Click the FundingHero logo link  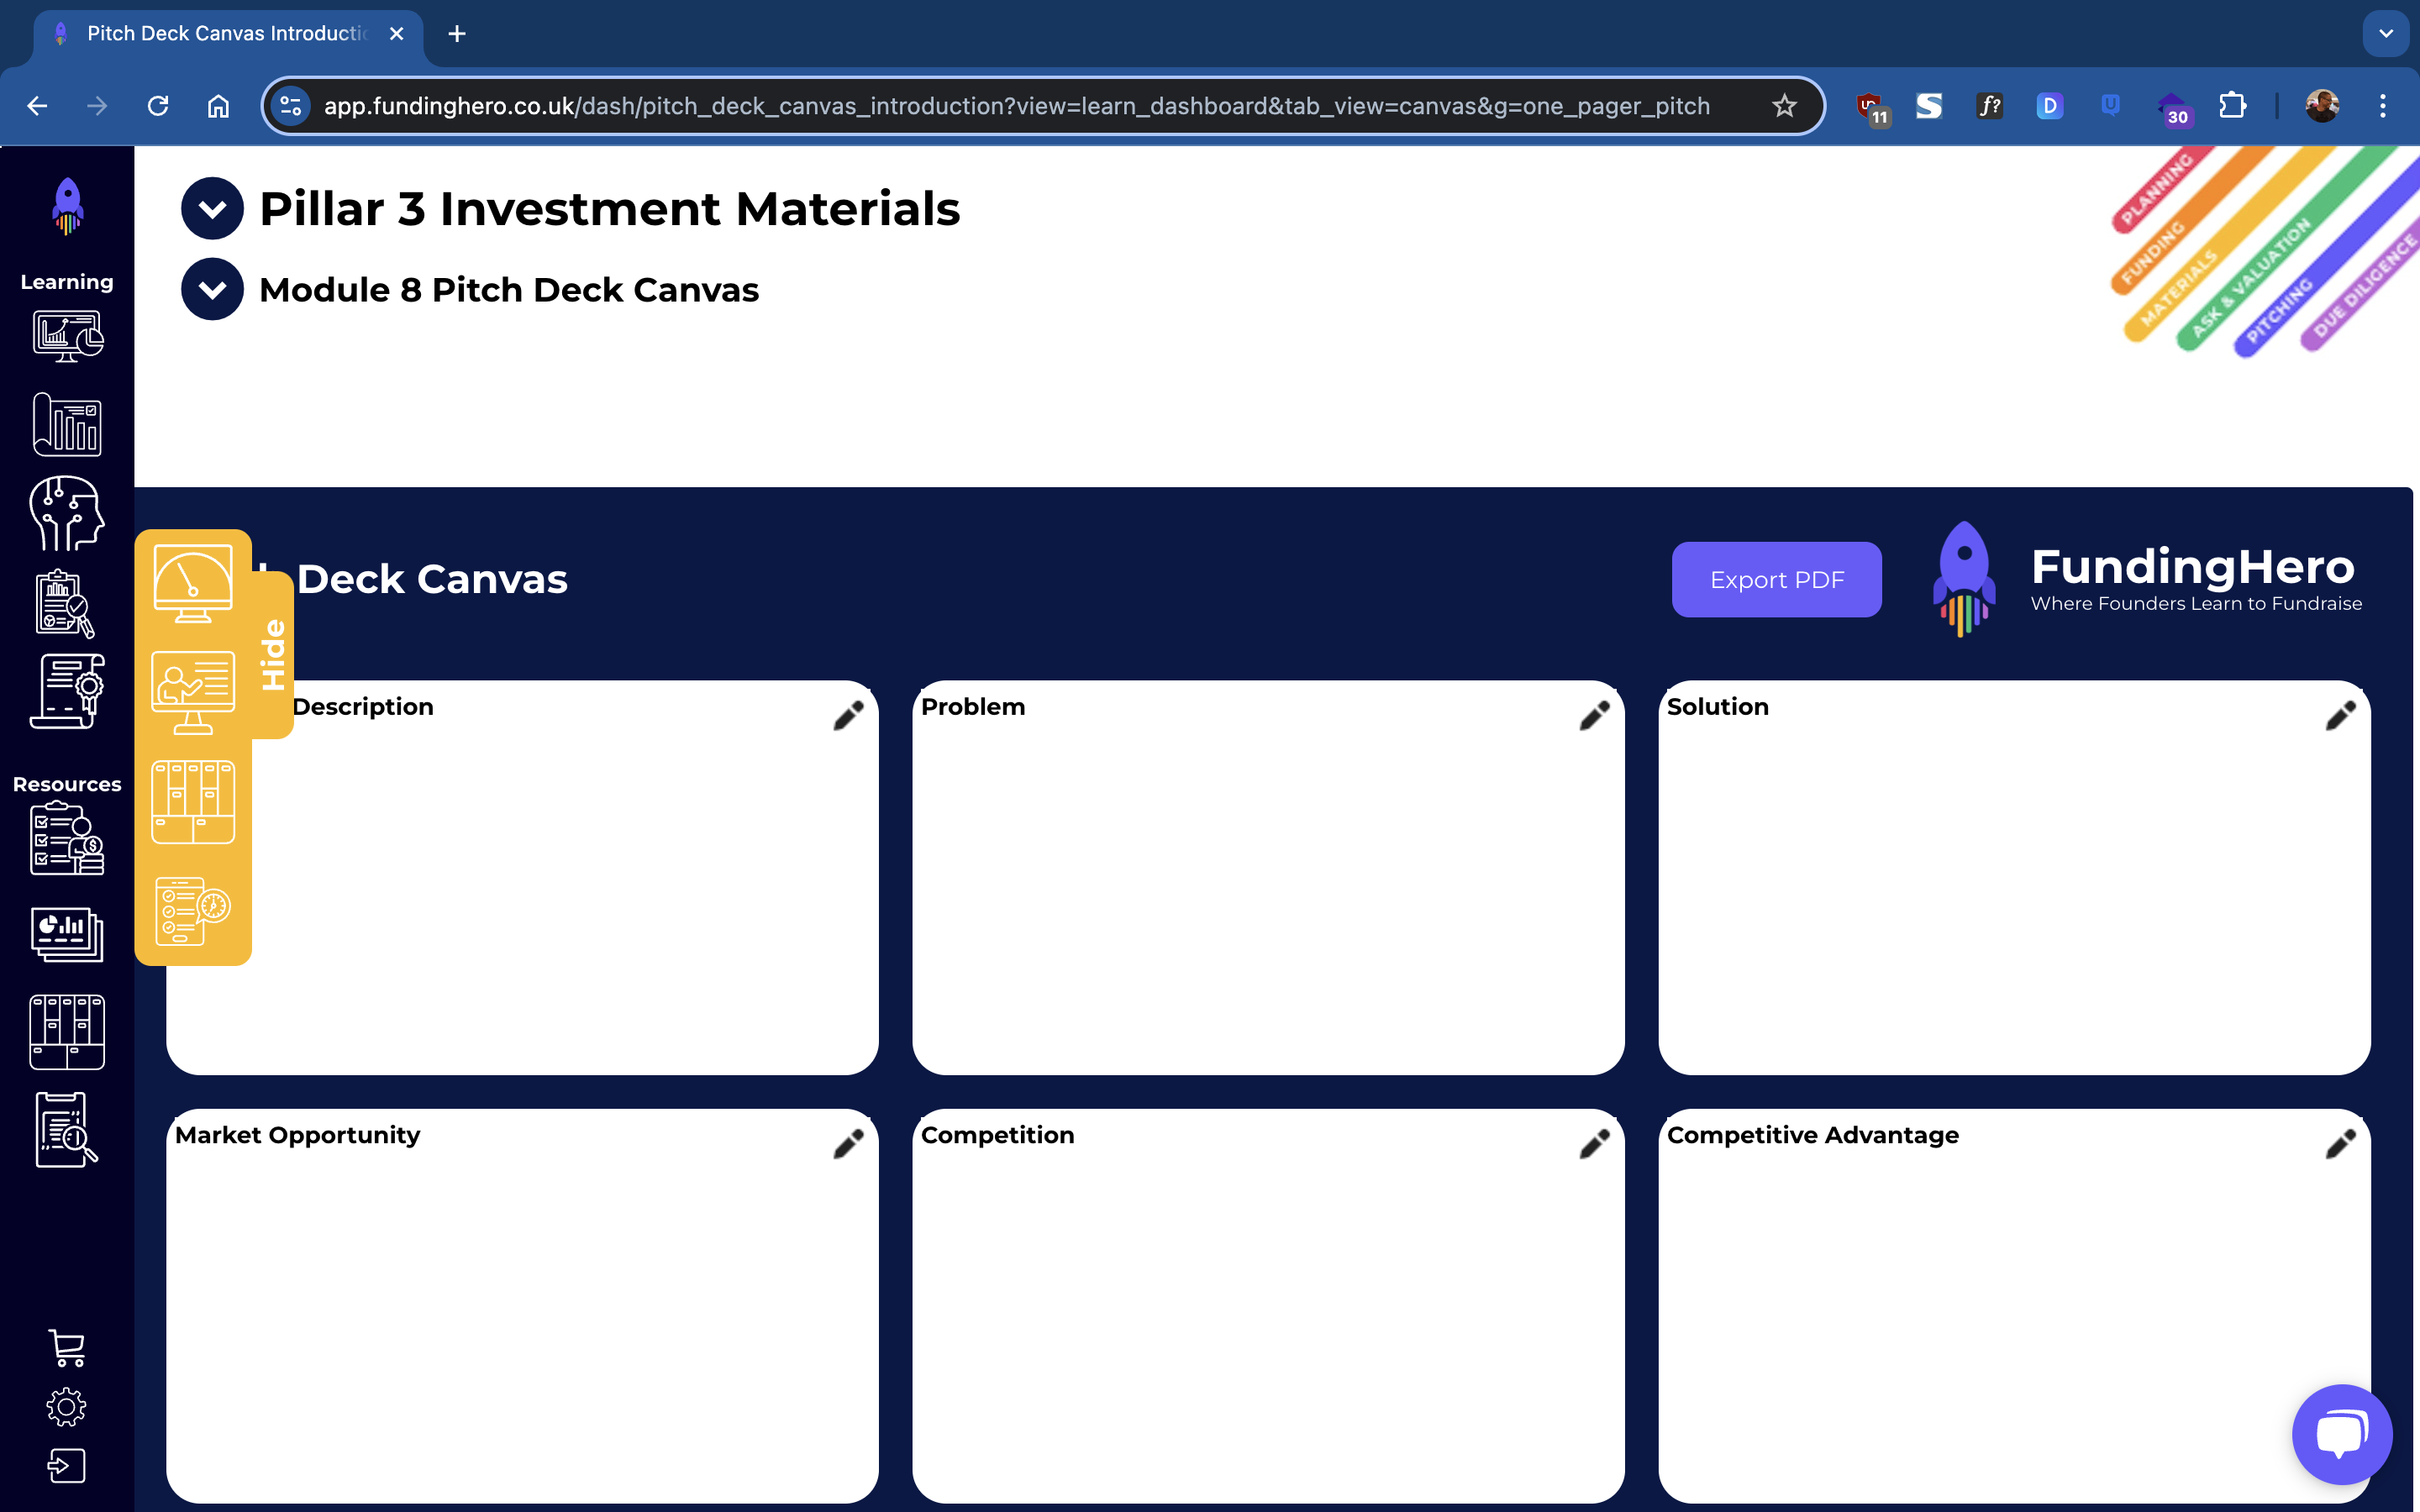point(2144,578)
